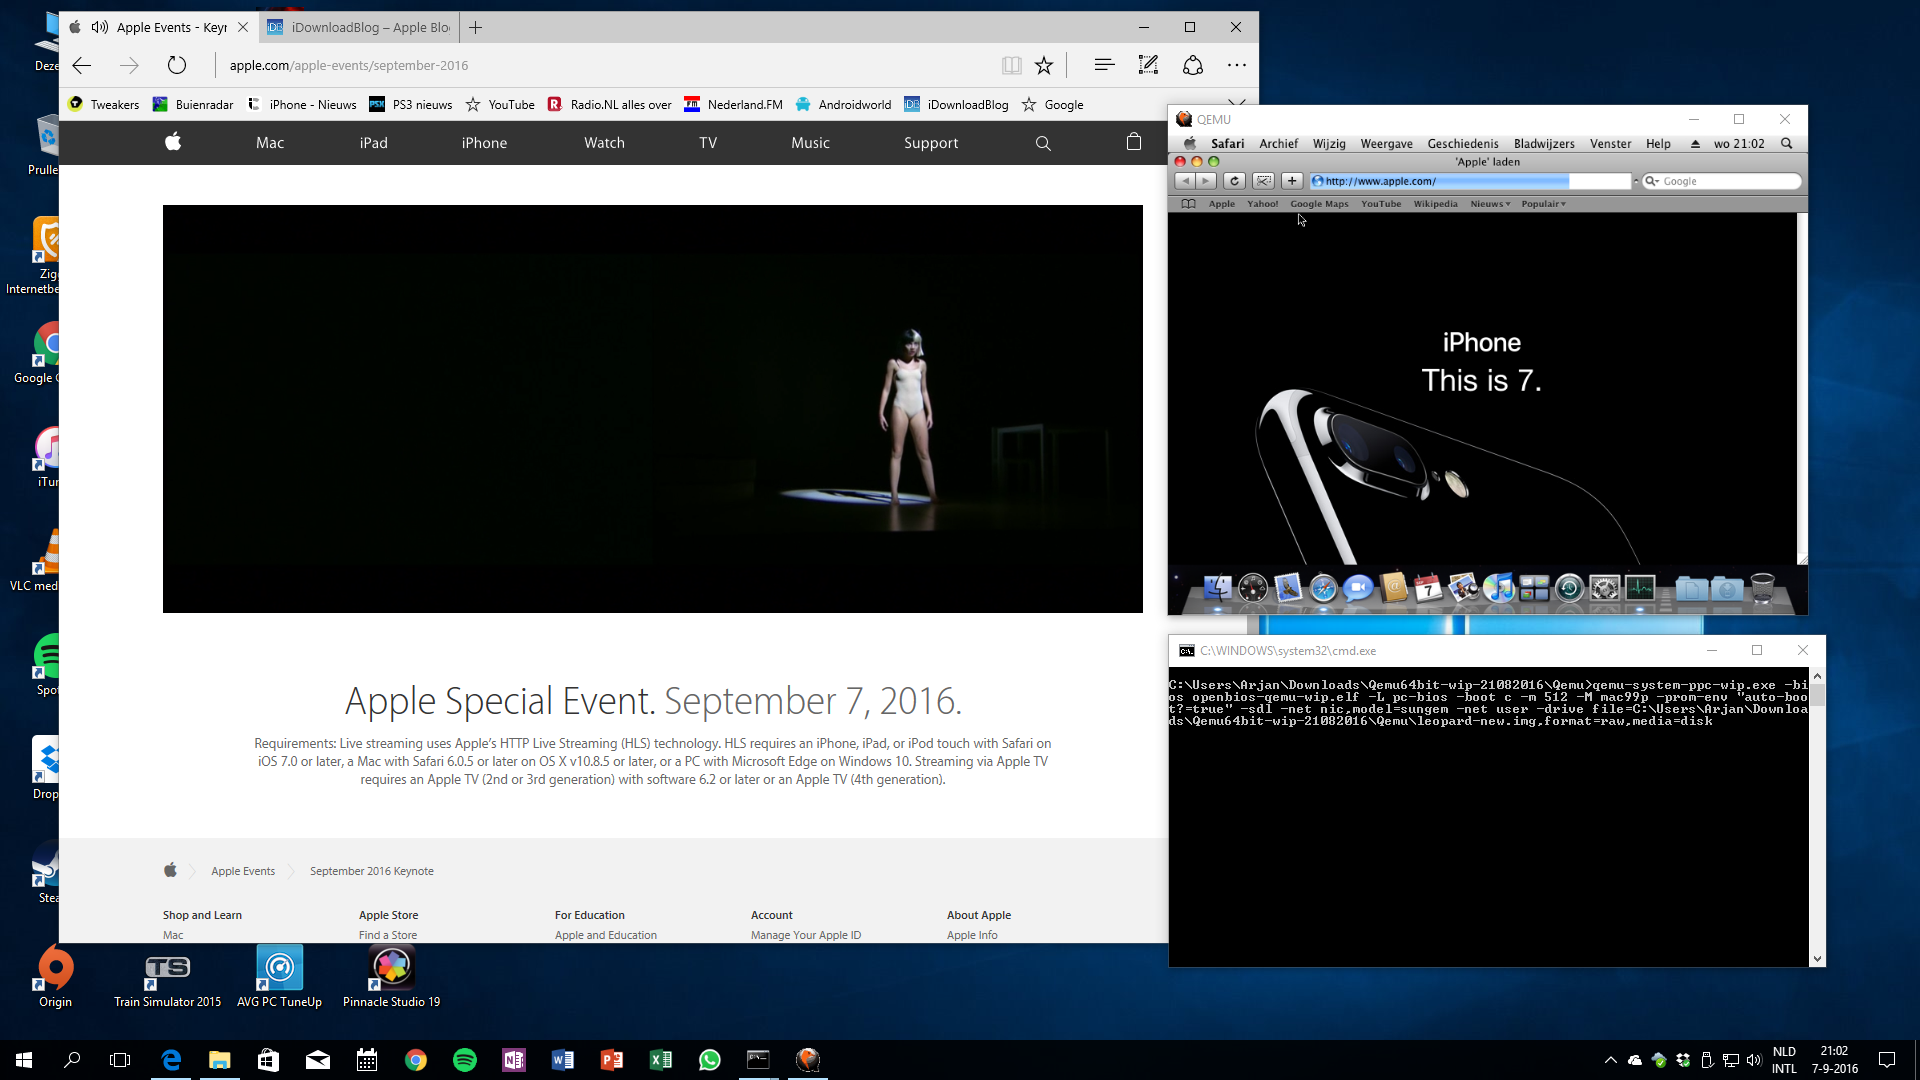Click the Apple logo in site navigation
The image size is (1920, 1080).
point(173,142)
